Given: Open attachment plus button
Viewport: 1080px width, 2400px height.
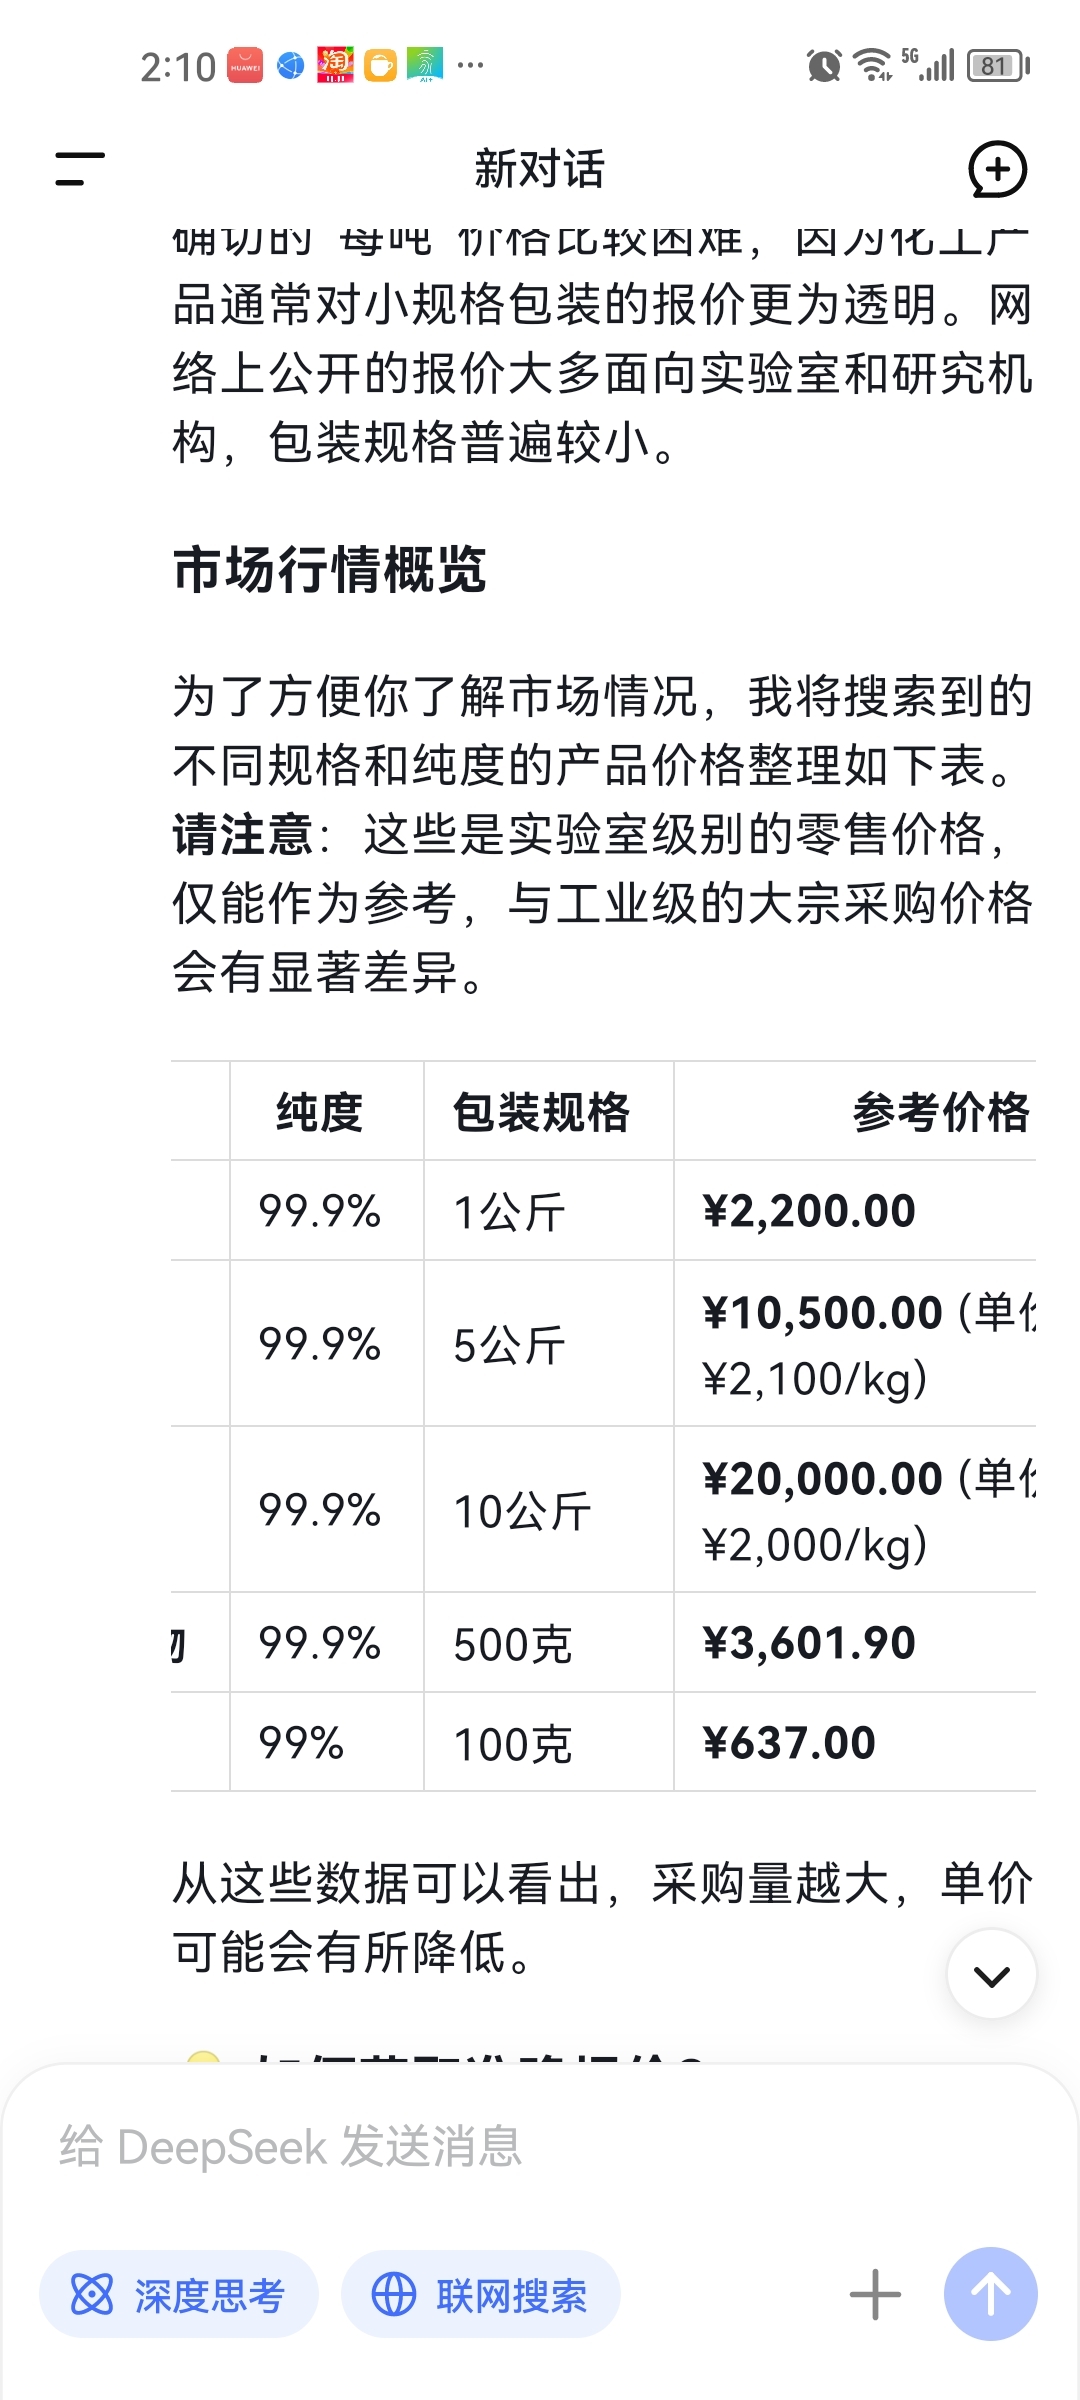Looking at the screenshot, I should pyautogui.click(x=875, y=2295).
